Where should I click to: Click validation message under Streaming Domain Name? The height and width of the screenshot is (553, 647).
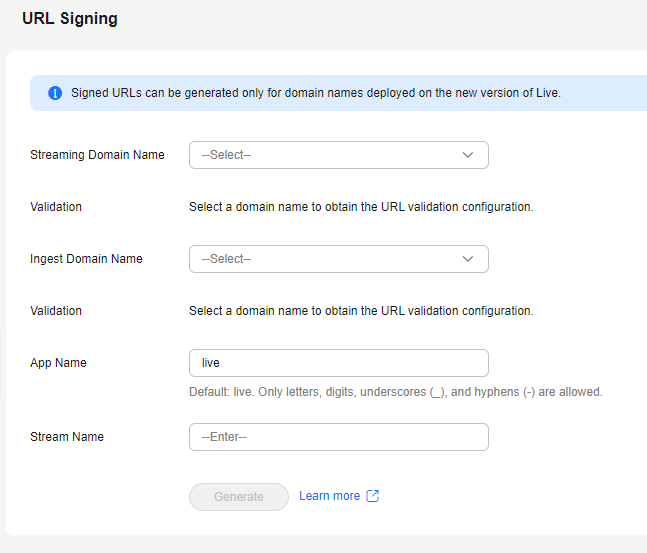[x=361, y=207]
